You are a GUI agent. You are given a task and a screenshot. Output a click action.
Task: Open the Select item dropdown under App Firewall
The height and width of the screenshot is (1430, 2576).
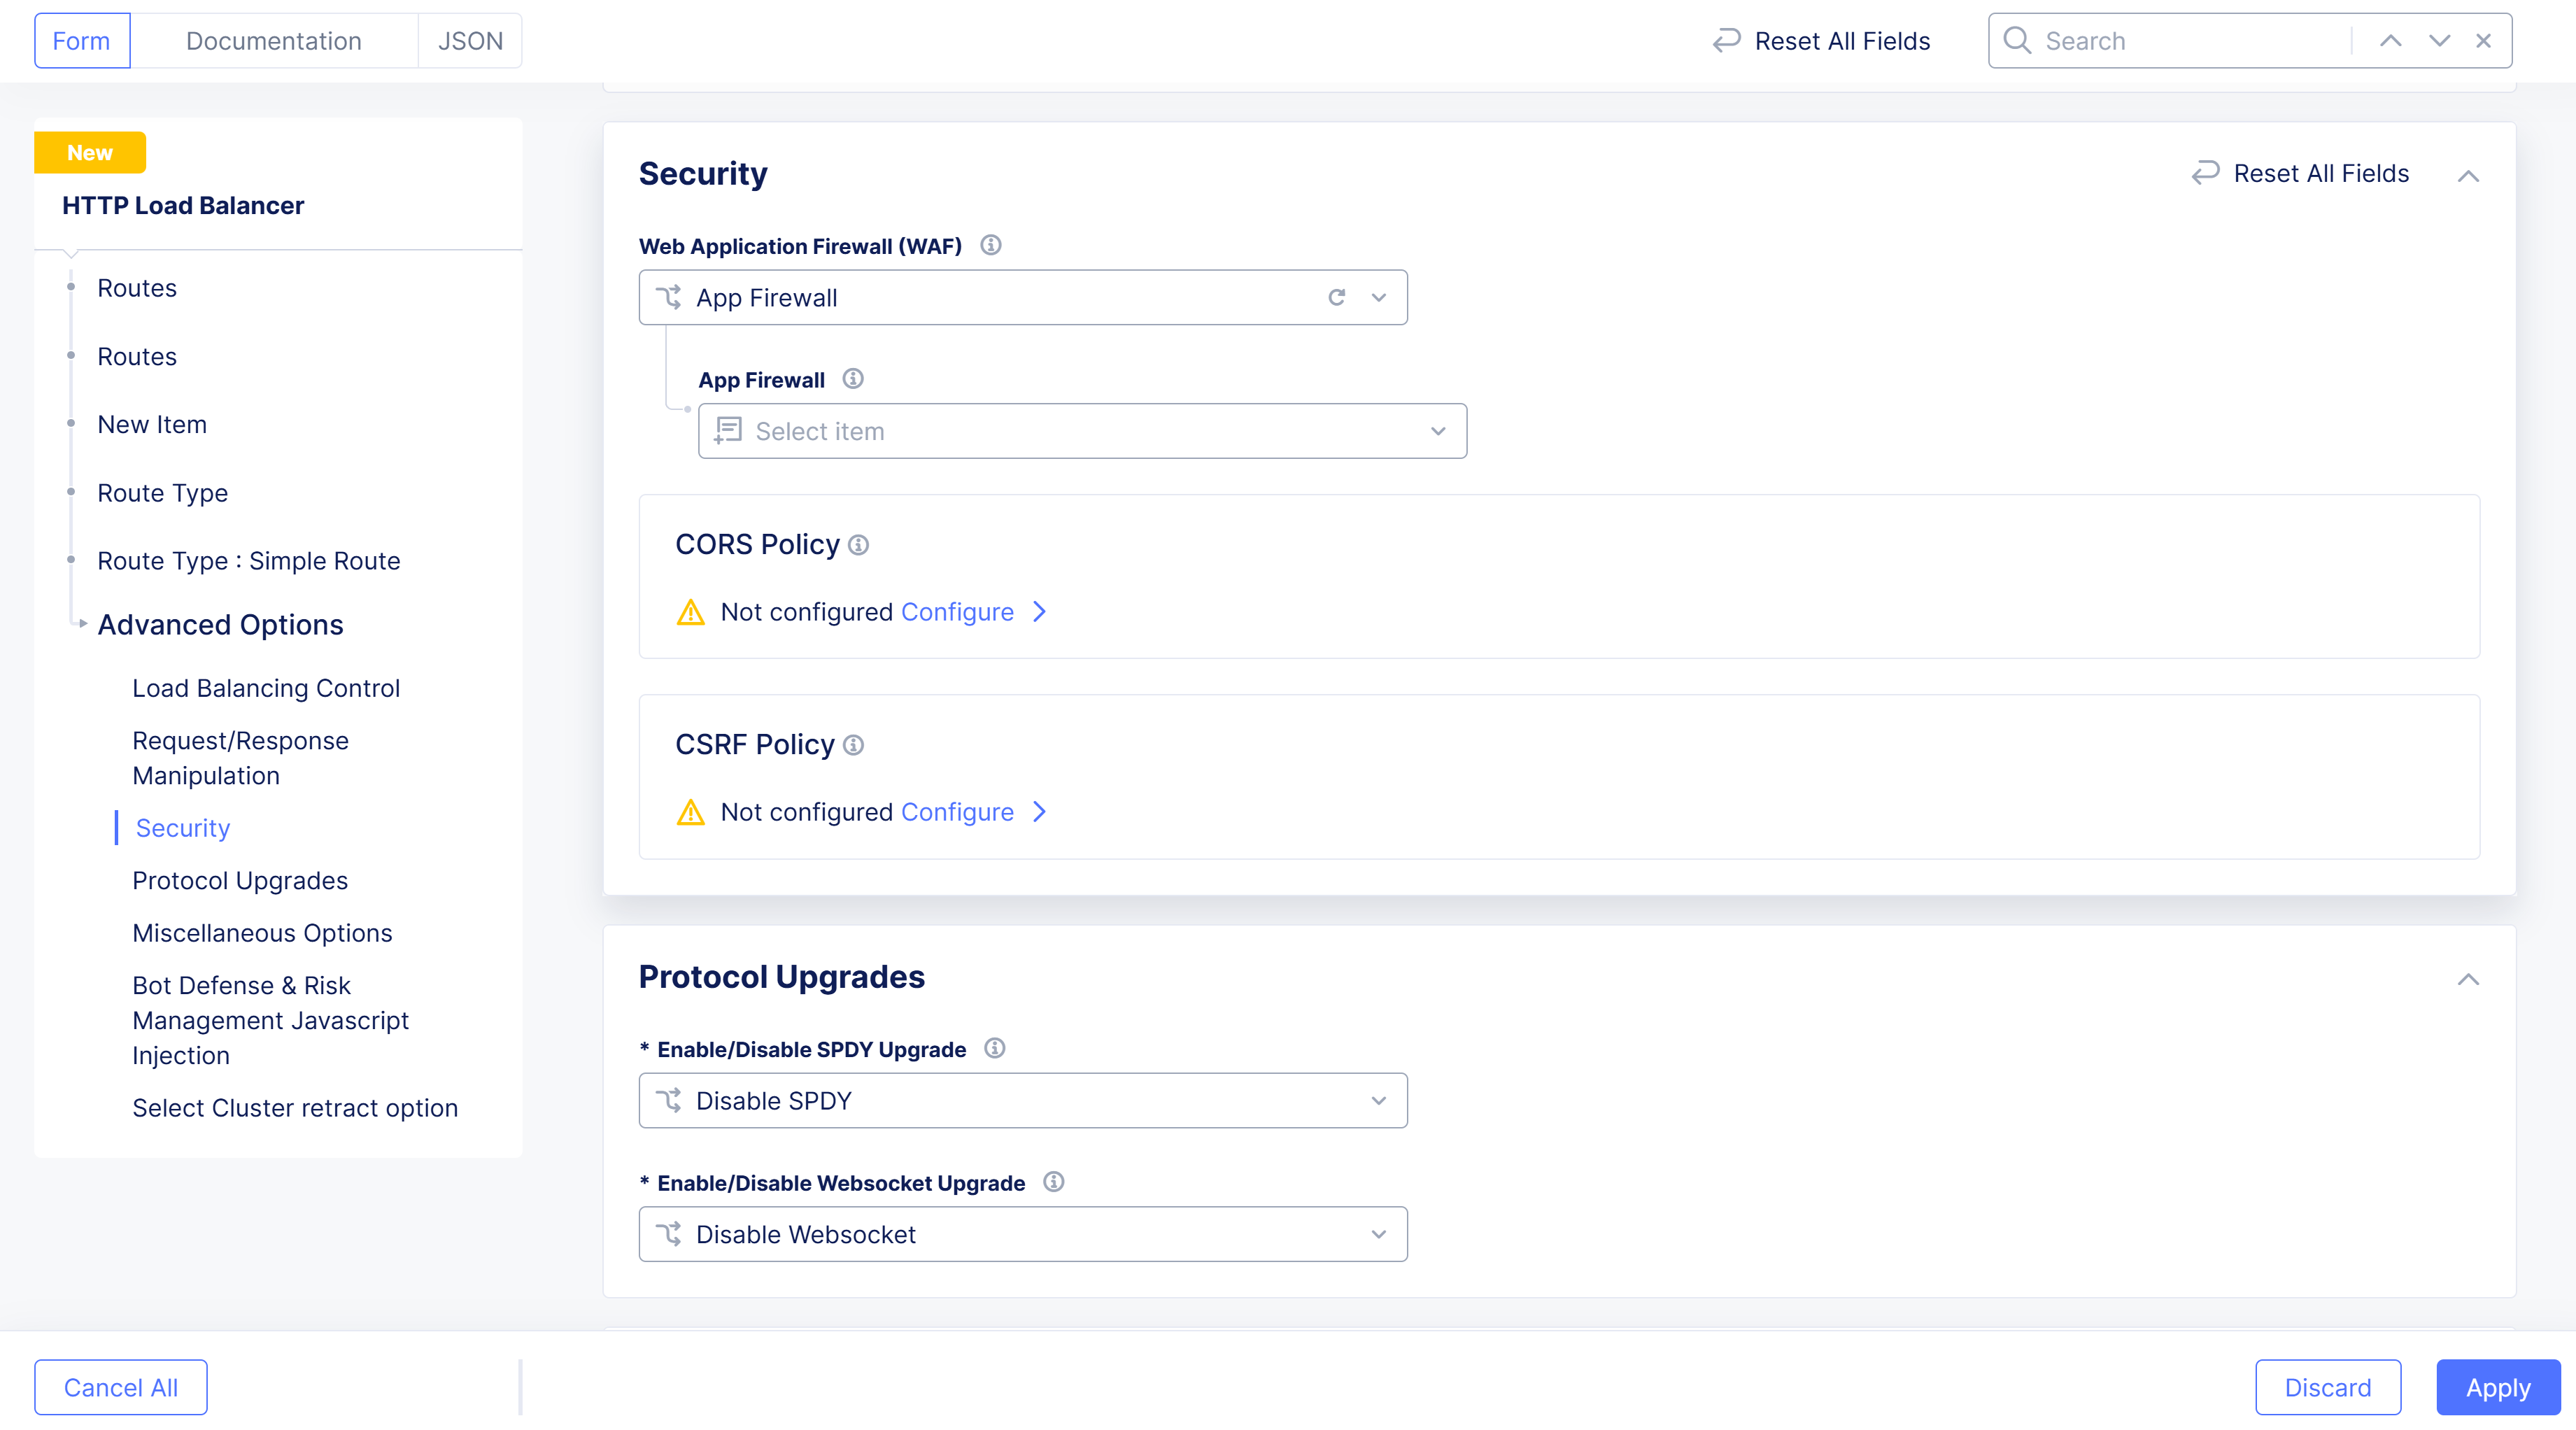(x=1438, y=431)
